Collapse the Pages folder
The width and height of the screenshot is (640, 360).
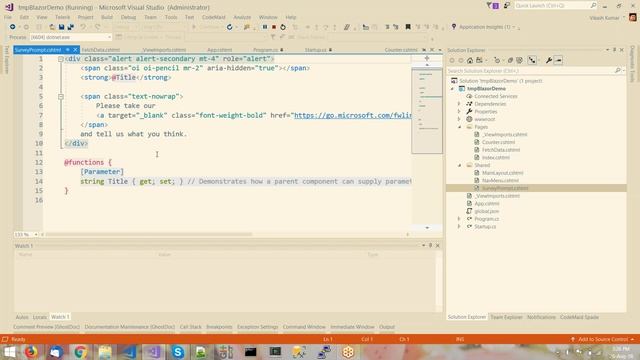(x=459, y=127)
